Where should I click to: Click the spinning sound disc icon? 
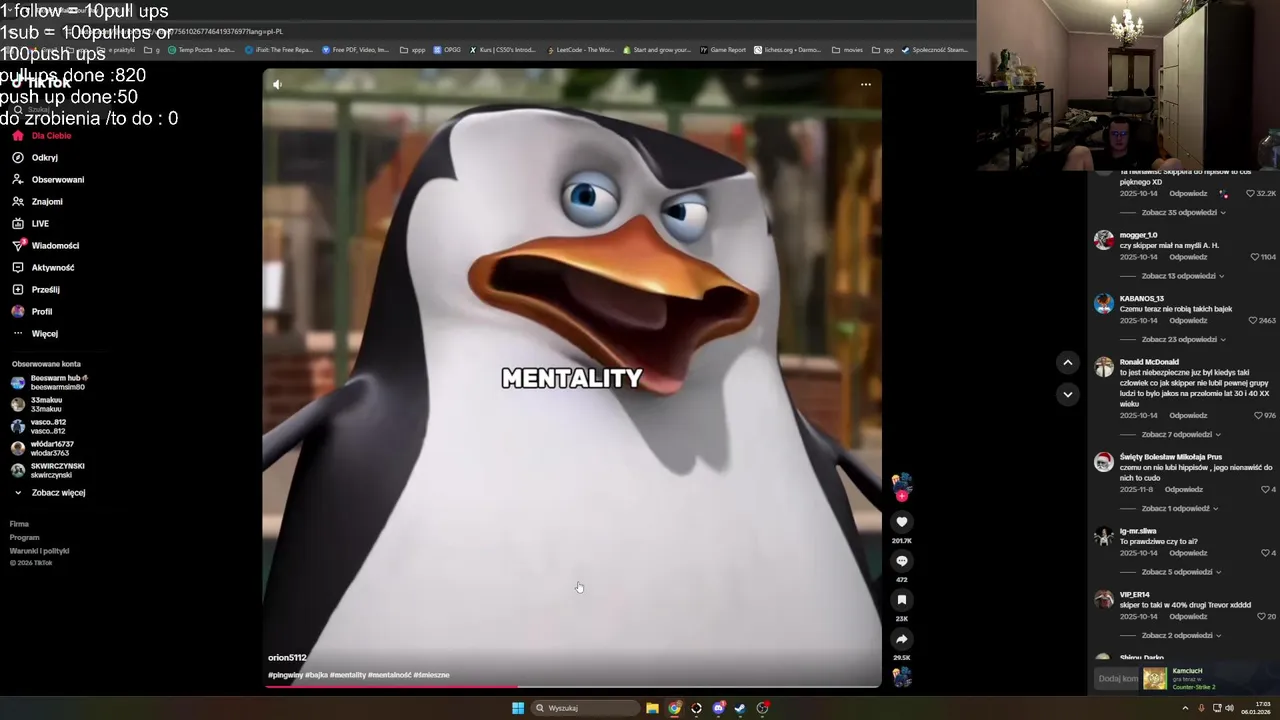click(901, 677)
